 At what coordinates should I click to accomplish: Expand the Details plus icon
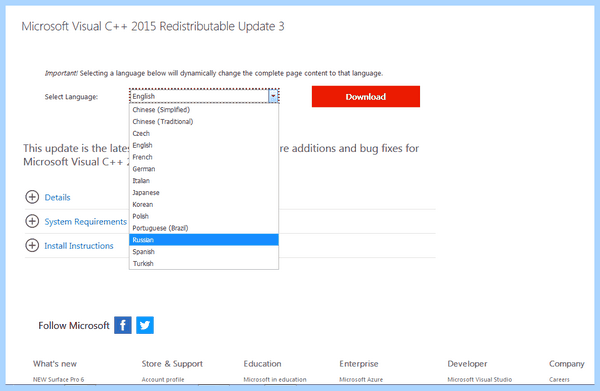tap(32, 197)
